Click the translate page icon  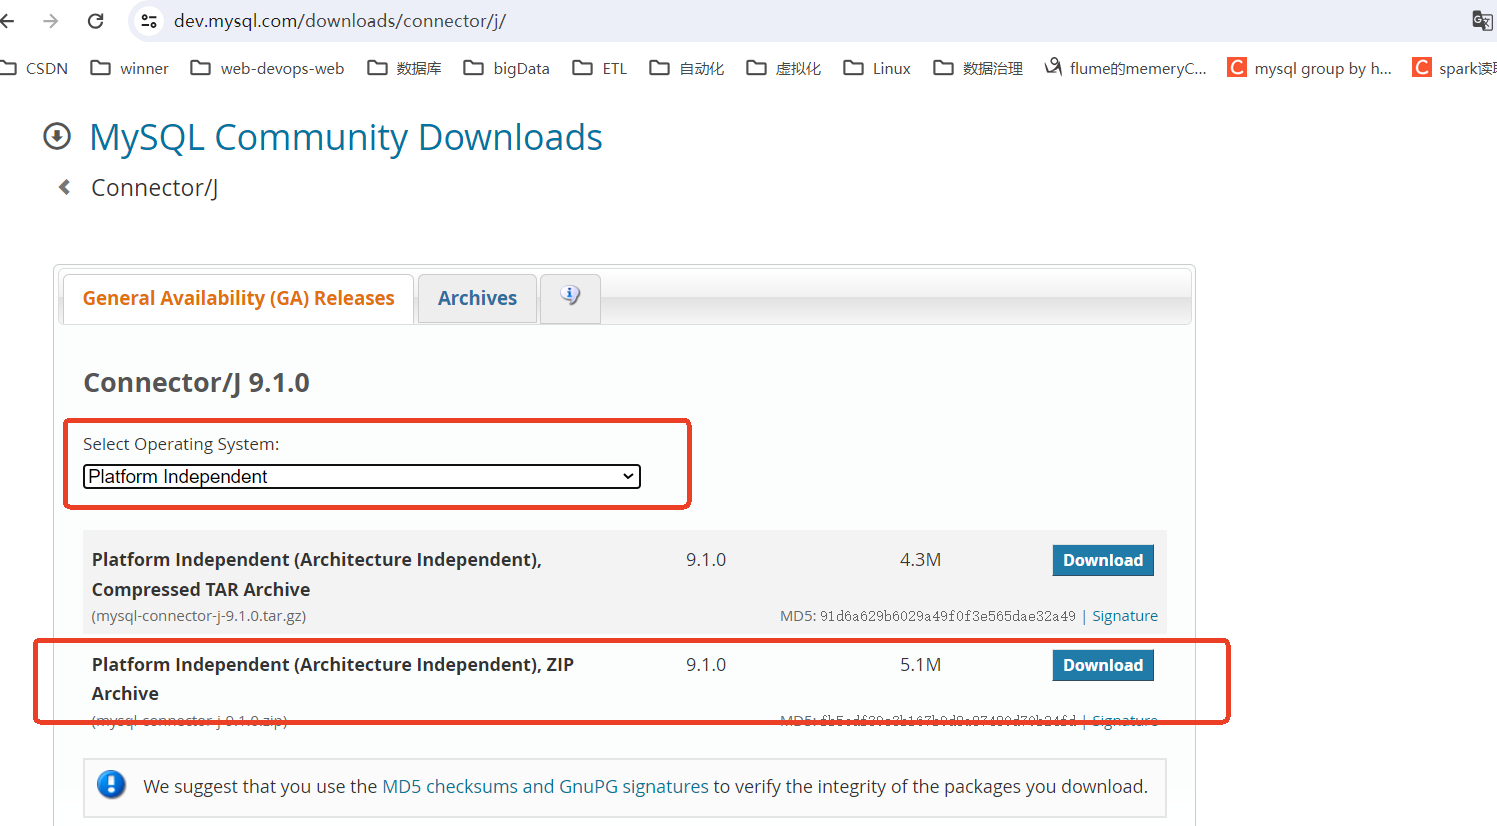[1482, 21]
